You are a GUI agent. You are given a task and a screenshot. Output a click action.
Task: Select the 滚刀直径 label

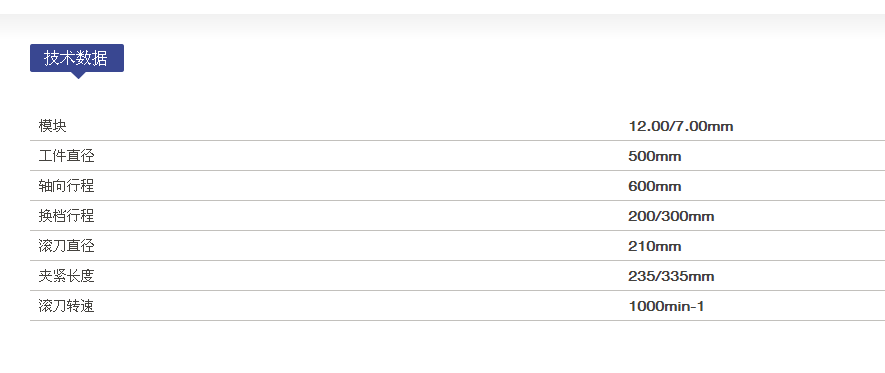tap(67, 246)
